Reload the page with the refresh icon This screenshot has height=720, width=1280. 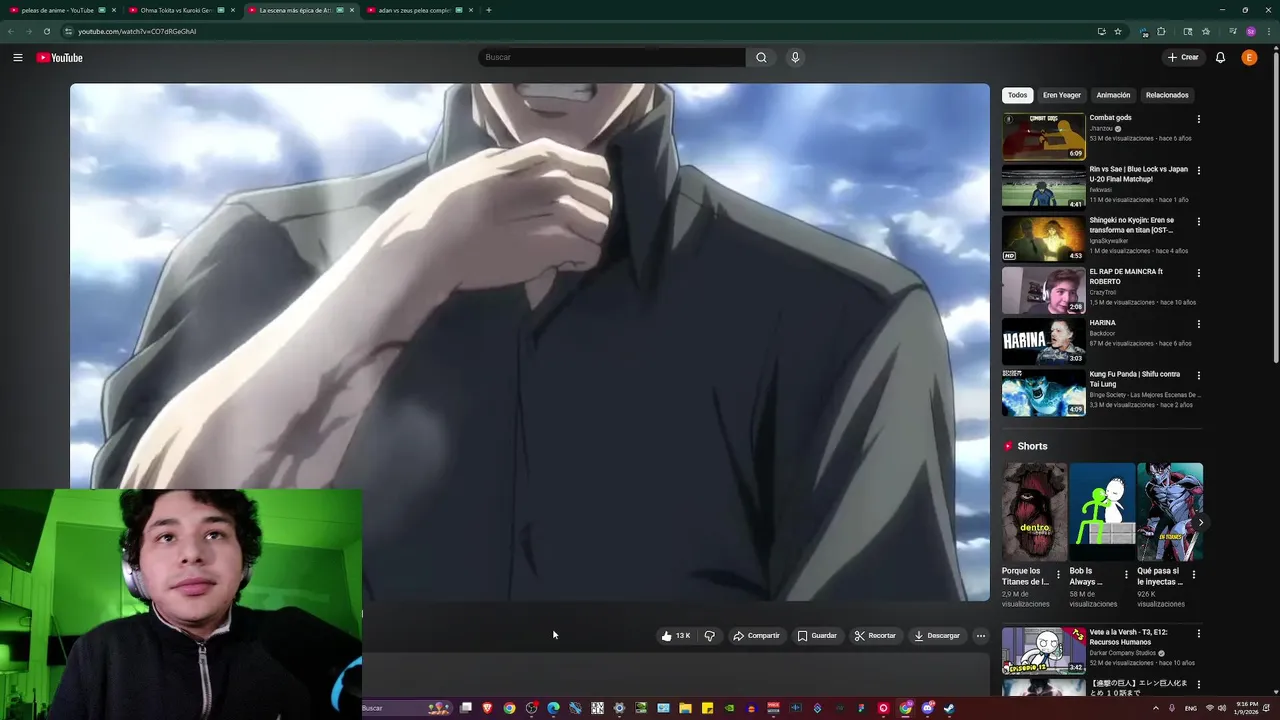coord(46,31)
